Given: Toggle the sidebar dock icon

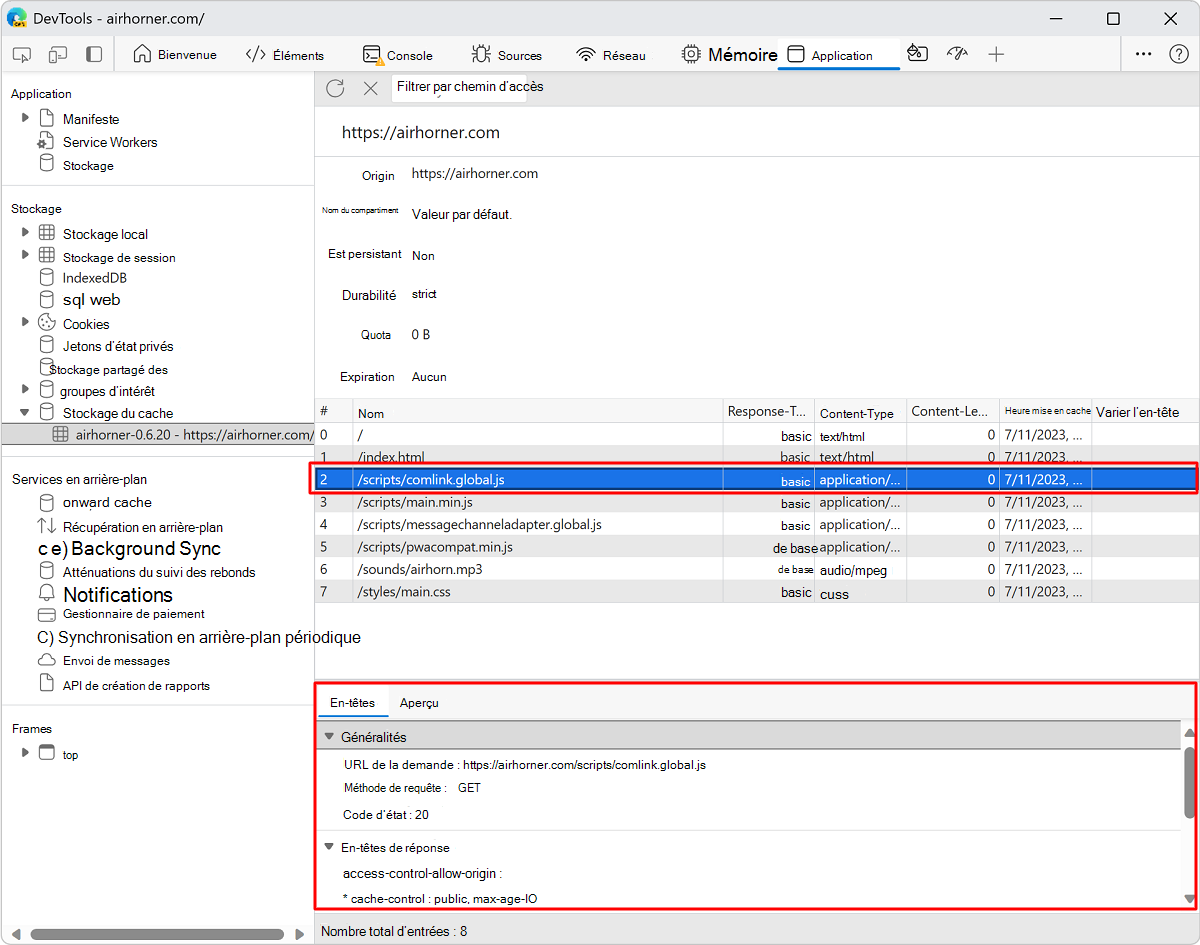Looking at the screenshot, I should pos(94,55).
